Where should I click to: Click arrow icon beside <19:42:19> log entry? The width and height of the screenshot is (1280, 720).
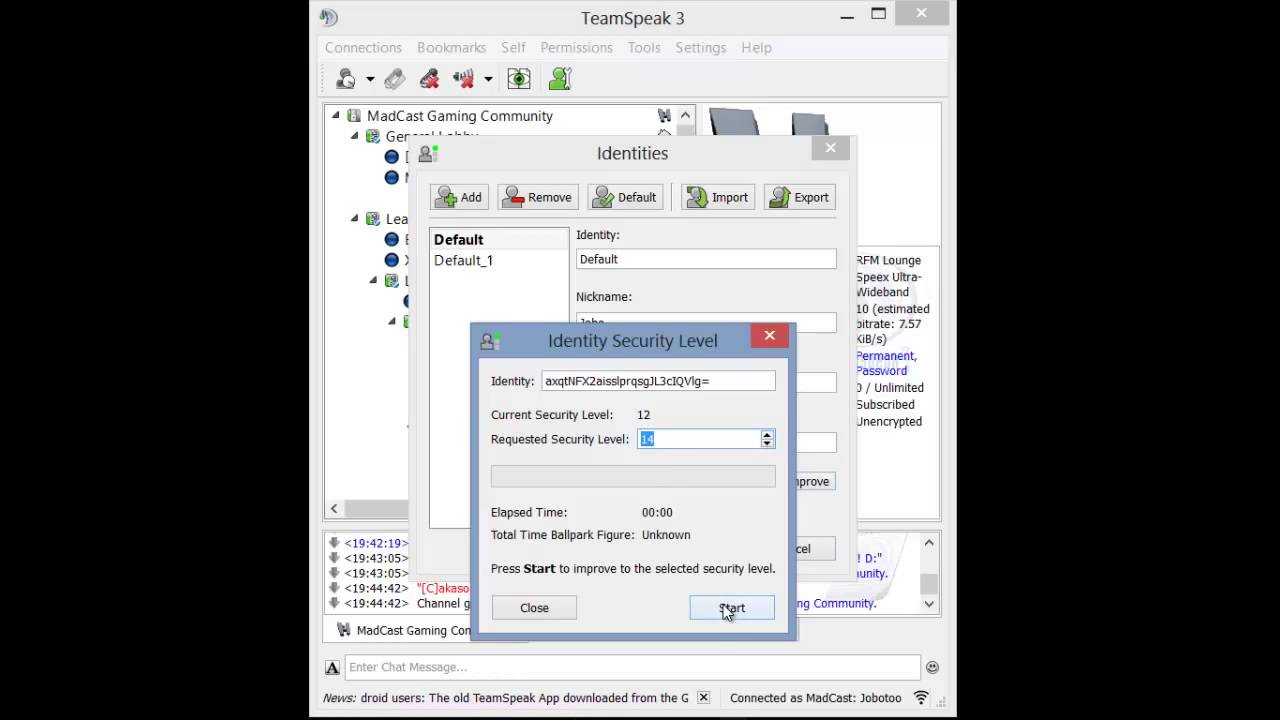point(334,543)
